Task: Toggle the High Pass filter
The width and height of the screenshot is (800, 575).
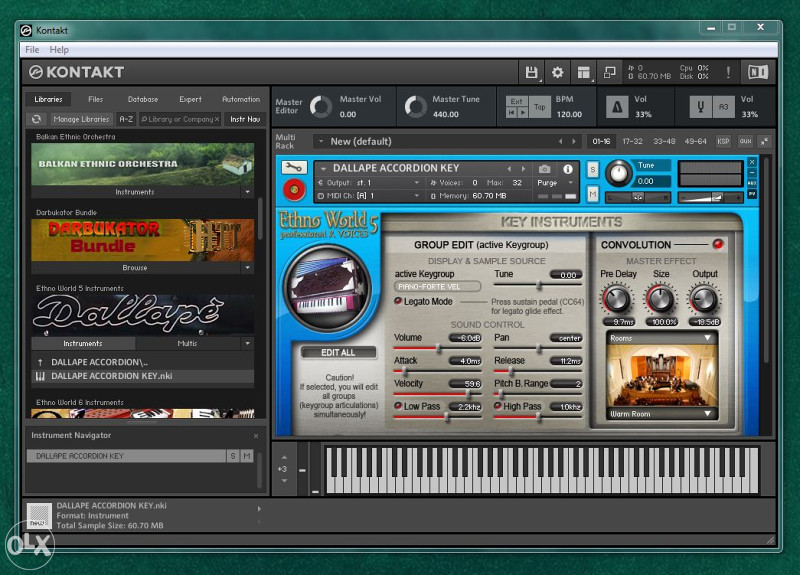Action: pos(498,406)
